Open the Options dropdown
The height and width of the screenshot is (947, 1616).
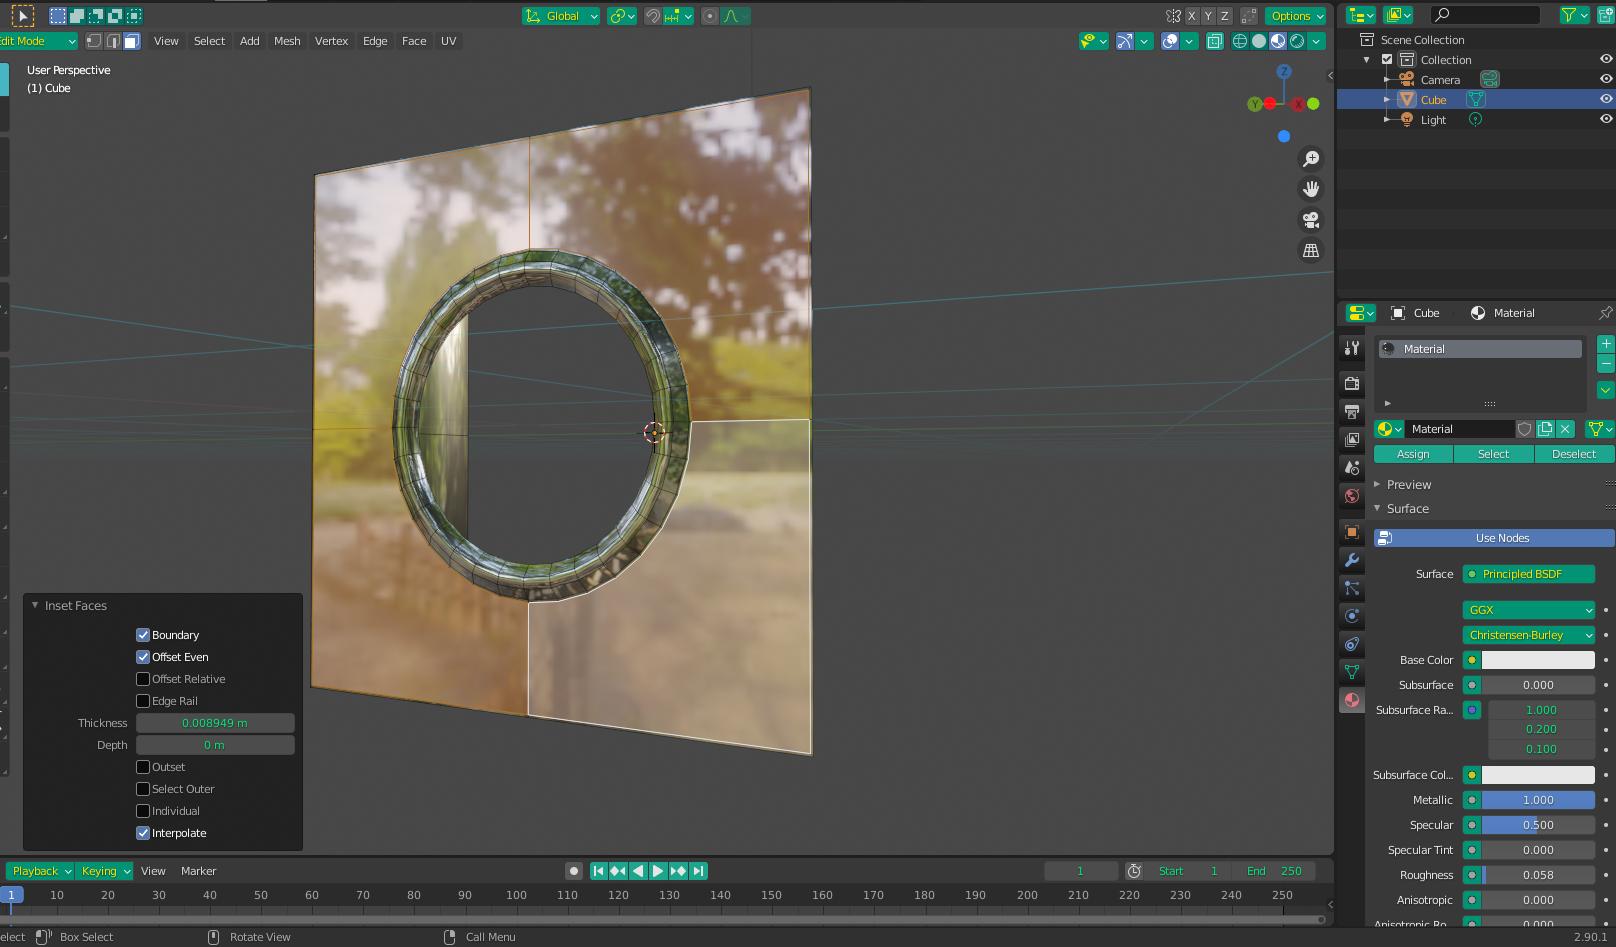1296,16
